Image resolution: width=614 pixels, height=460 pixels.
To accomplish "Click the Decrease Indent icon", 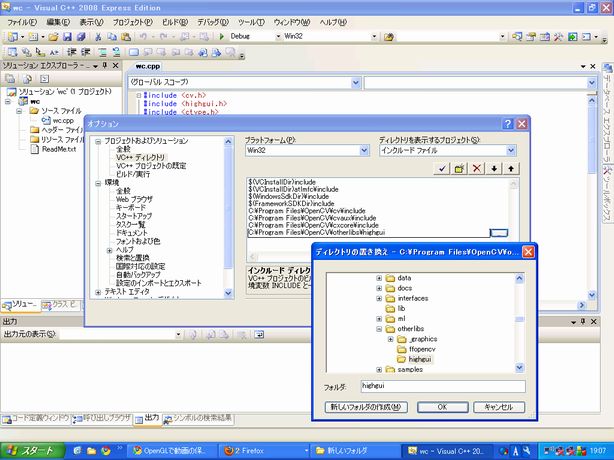I will point(71,52).
